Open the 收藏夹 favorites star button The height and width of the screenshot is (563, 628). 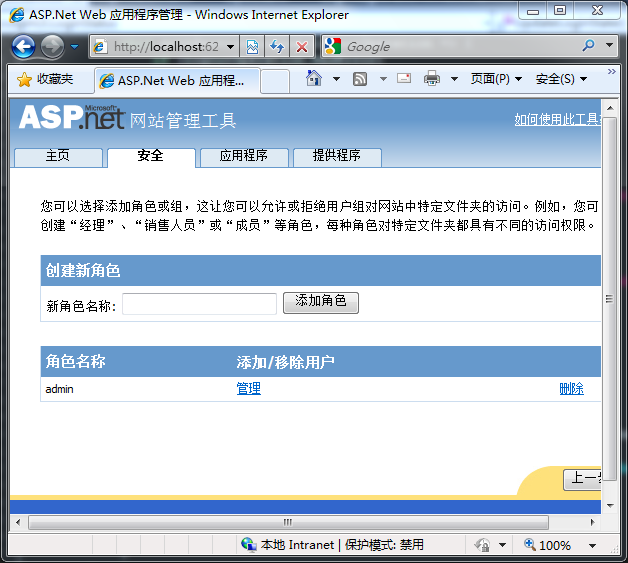[45, 79]
